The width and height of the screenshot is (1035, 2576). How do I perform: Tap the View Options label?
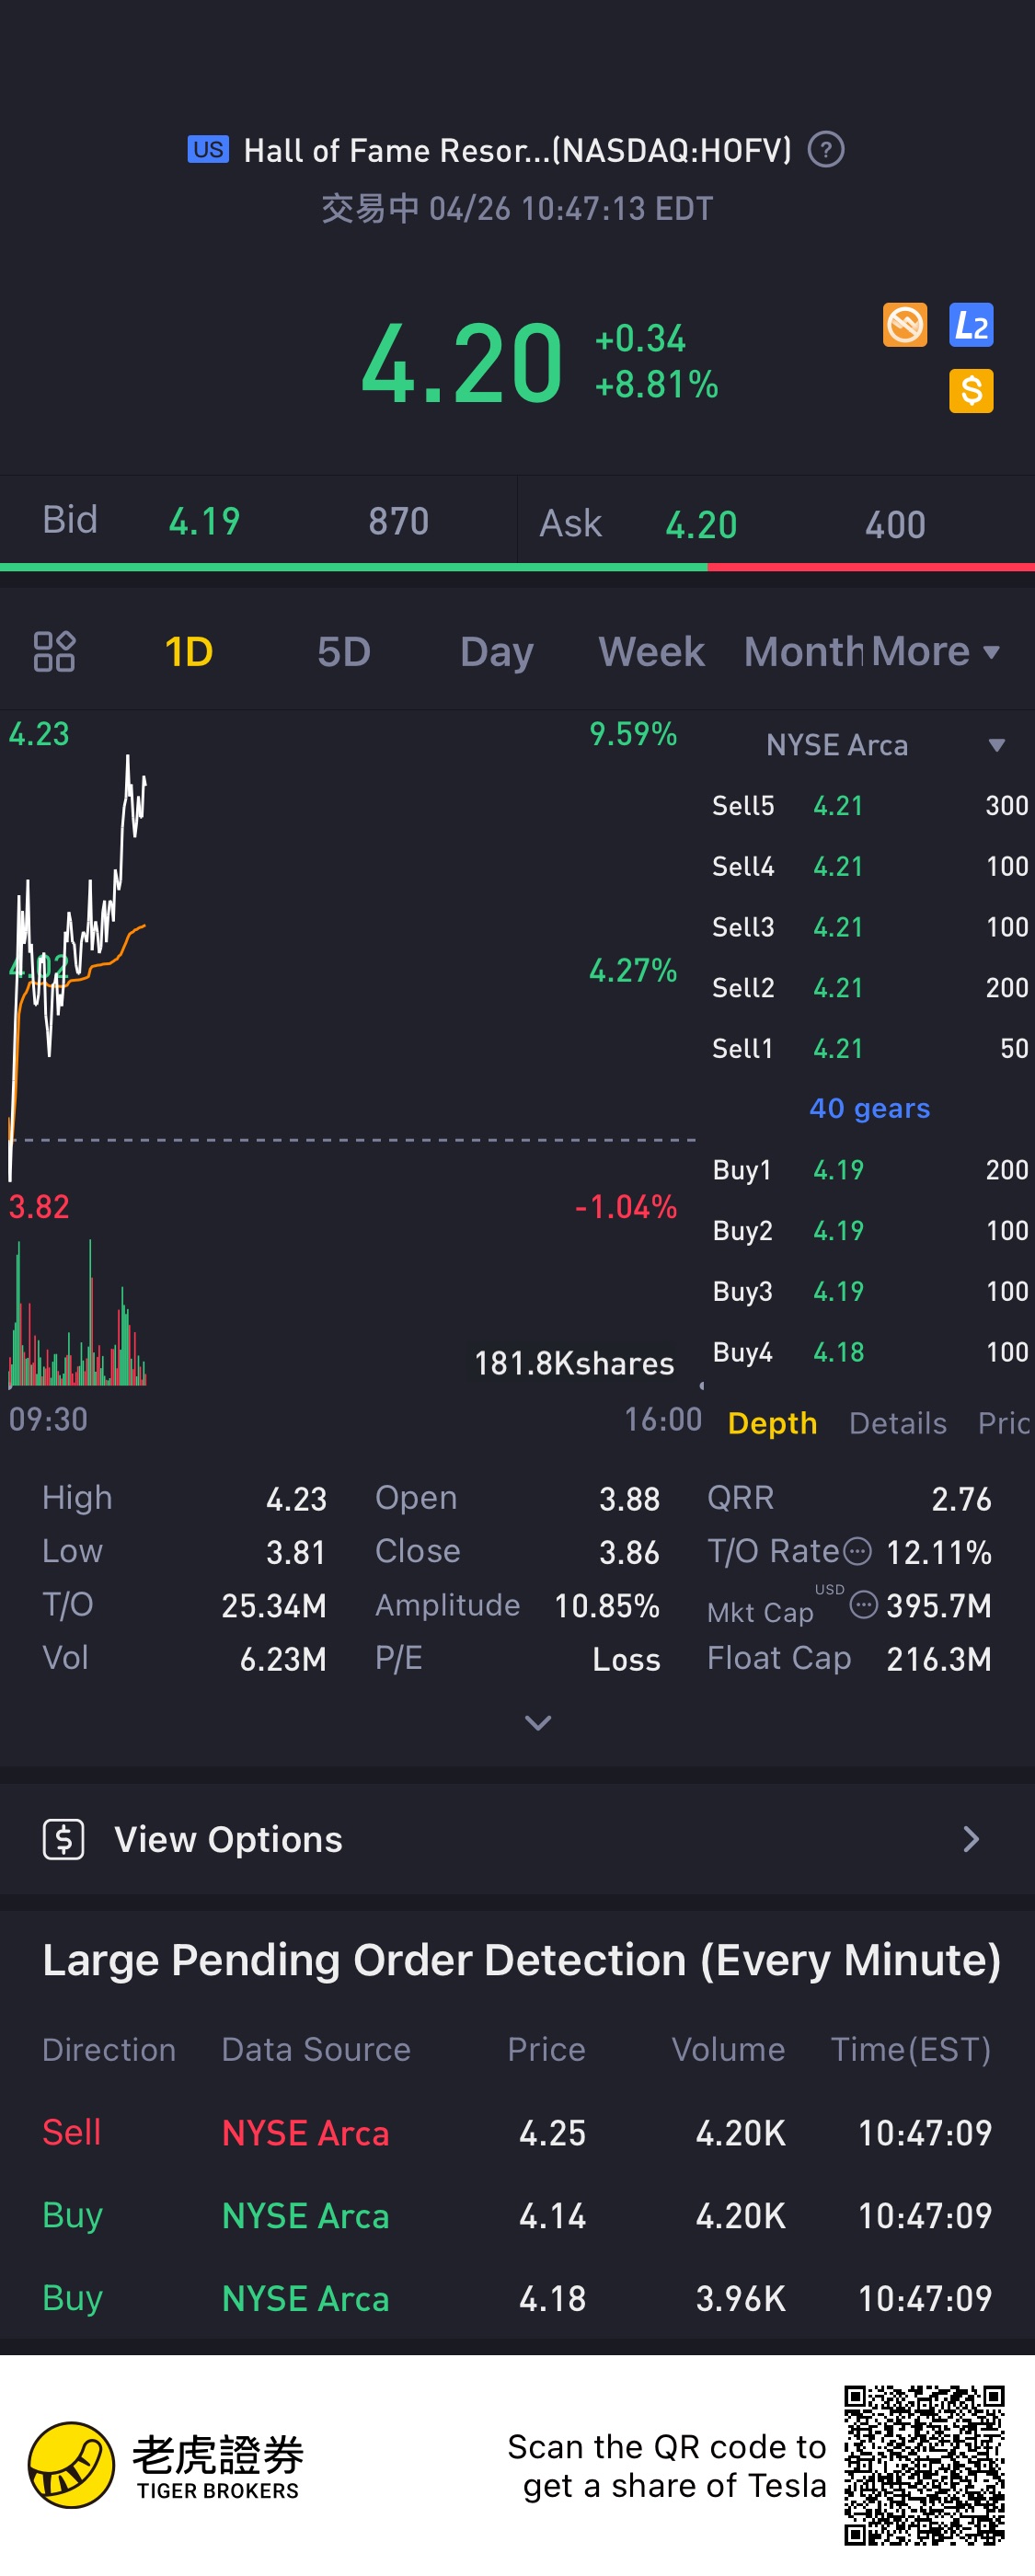click(x=228, y=1838)
